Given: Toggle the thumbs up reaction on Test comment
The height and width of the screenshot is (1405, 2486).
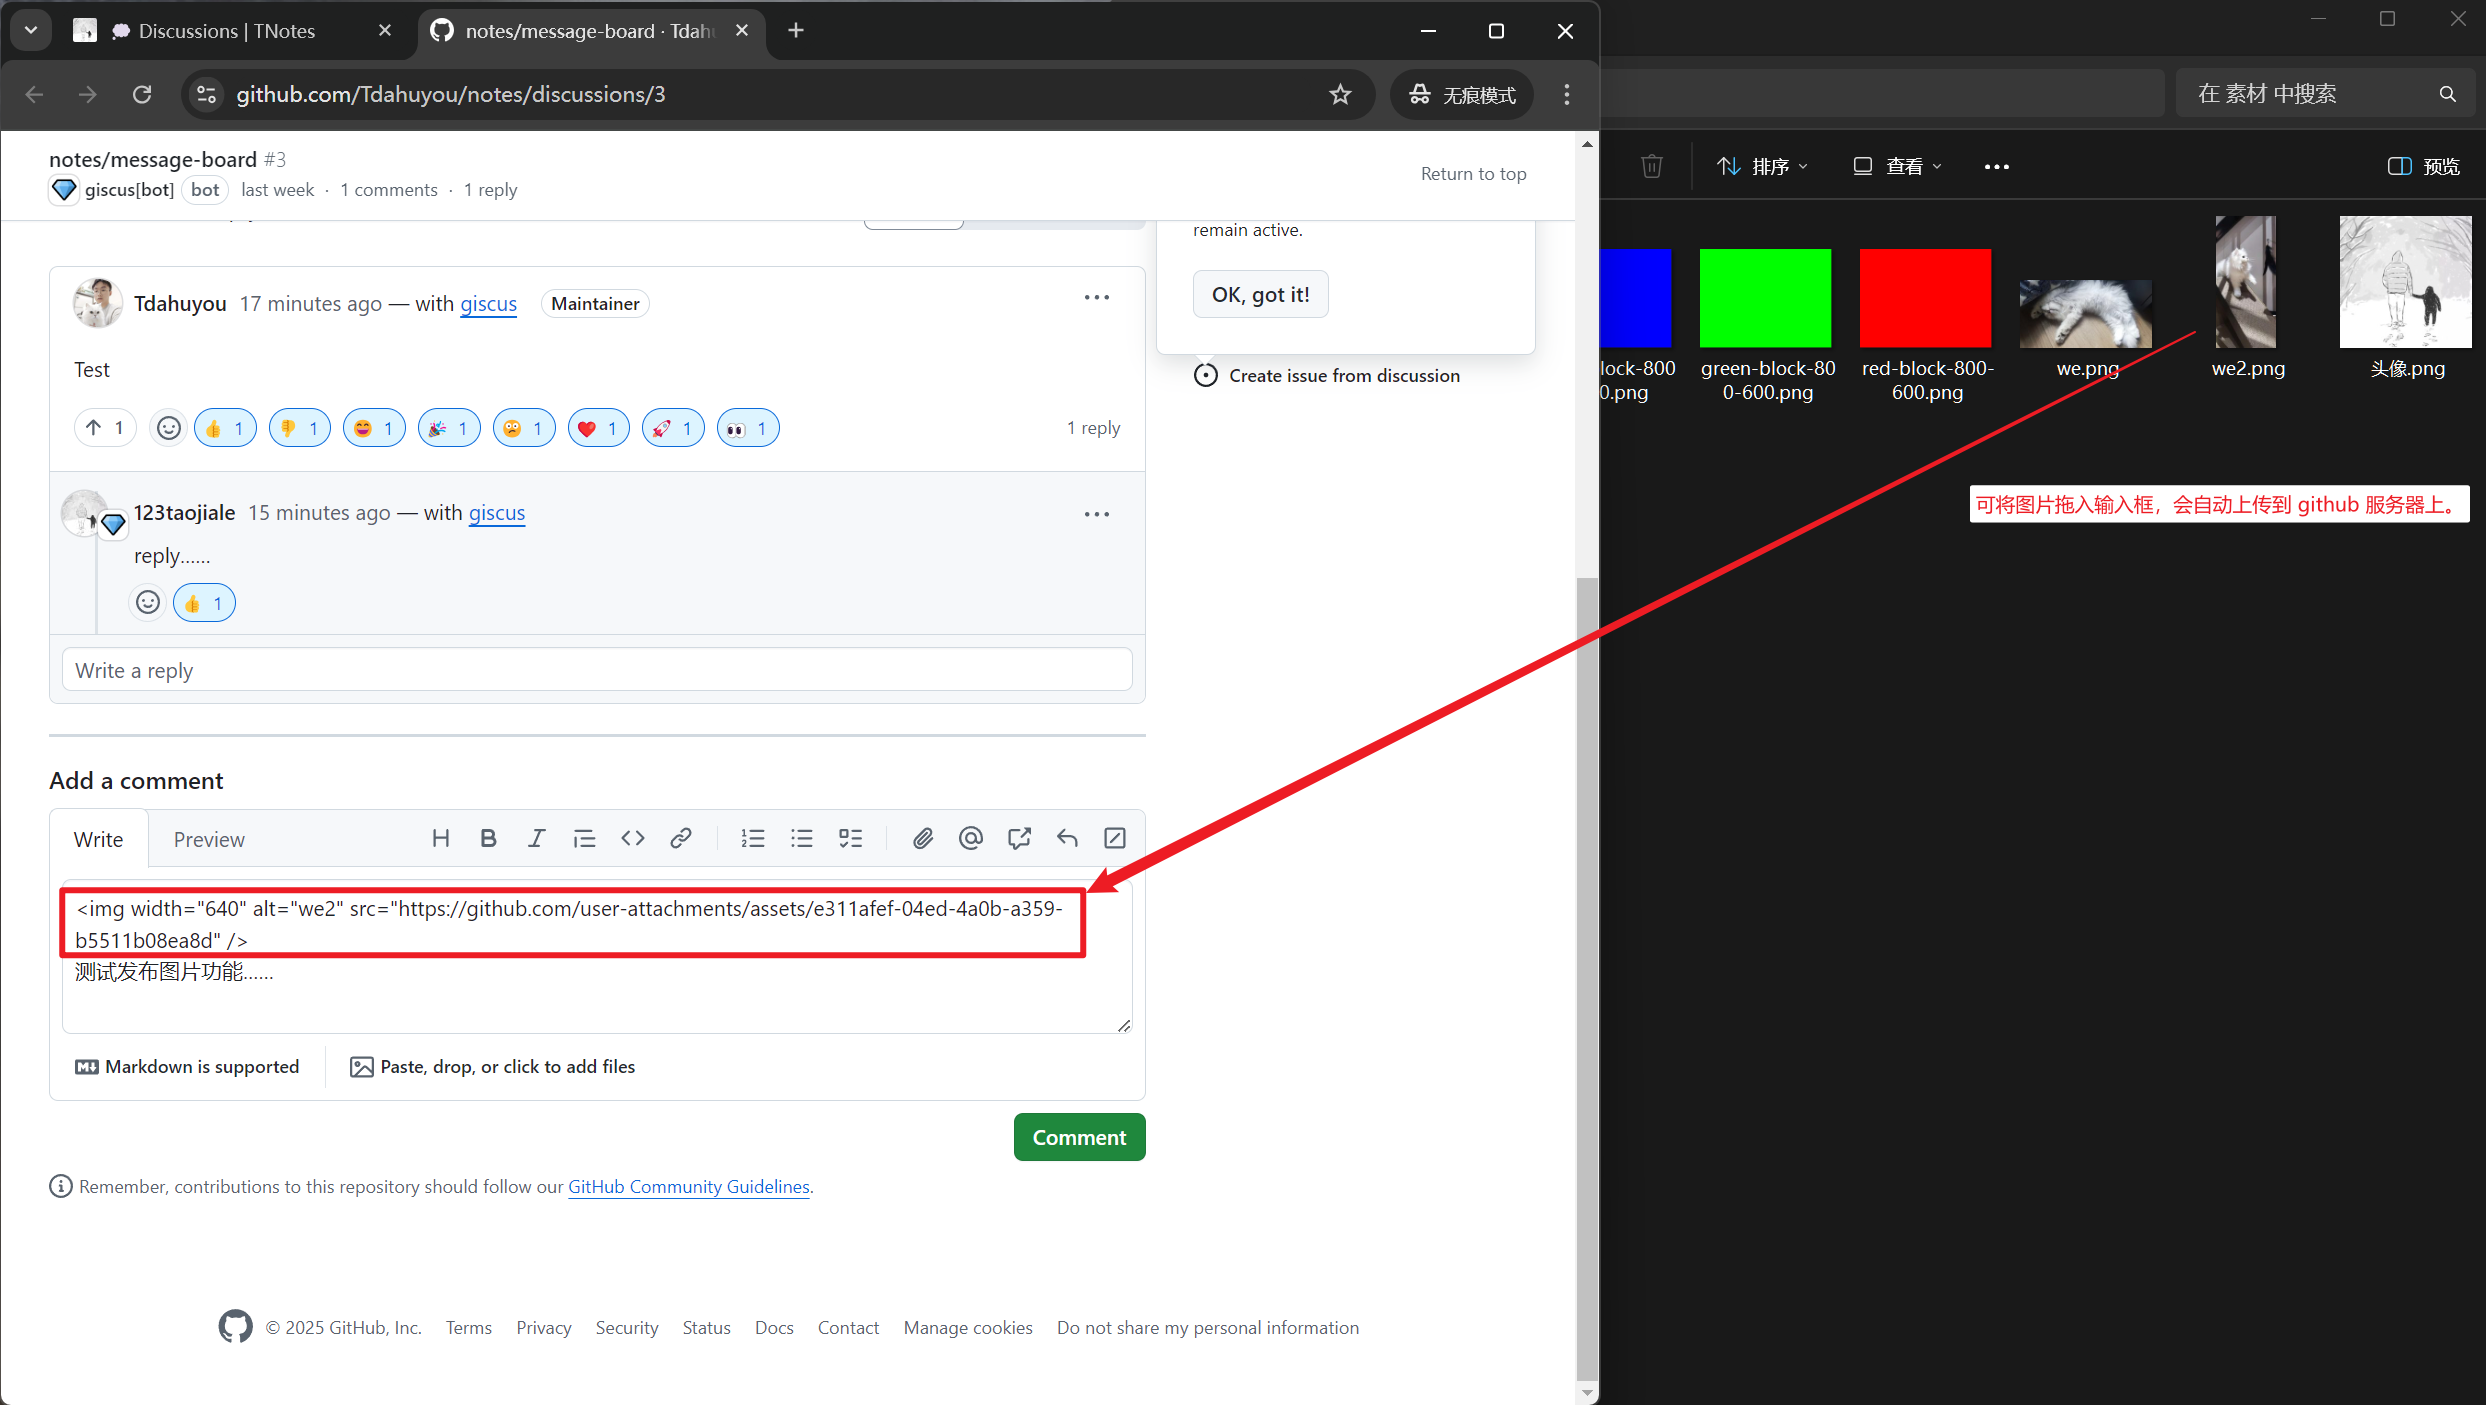Looking at the screenshot, I should pyautogui.click(x=225, y=428).
